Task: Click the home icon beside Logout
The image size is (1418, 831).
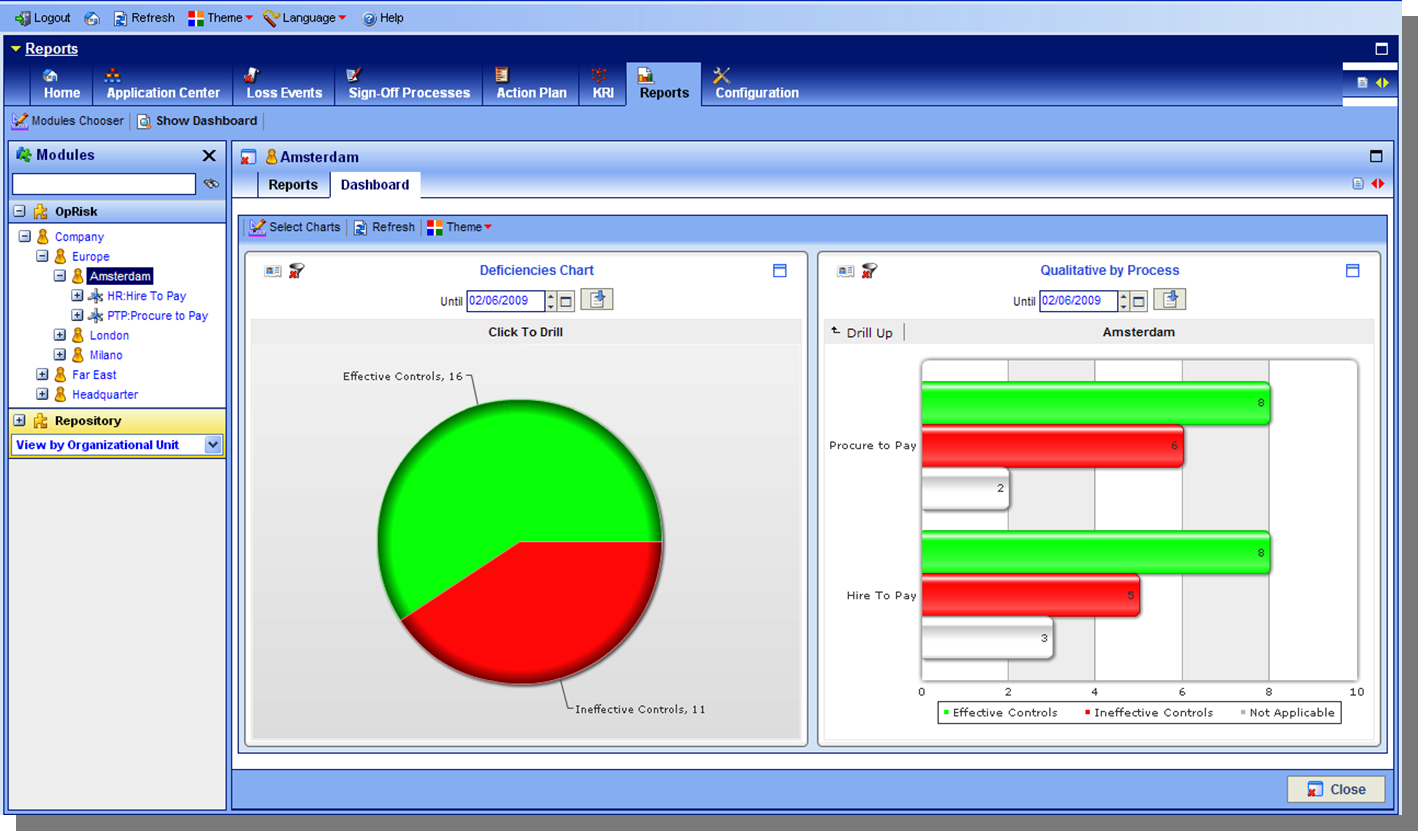Action: pos(92,18)
